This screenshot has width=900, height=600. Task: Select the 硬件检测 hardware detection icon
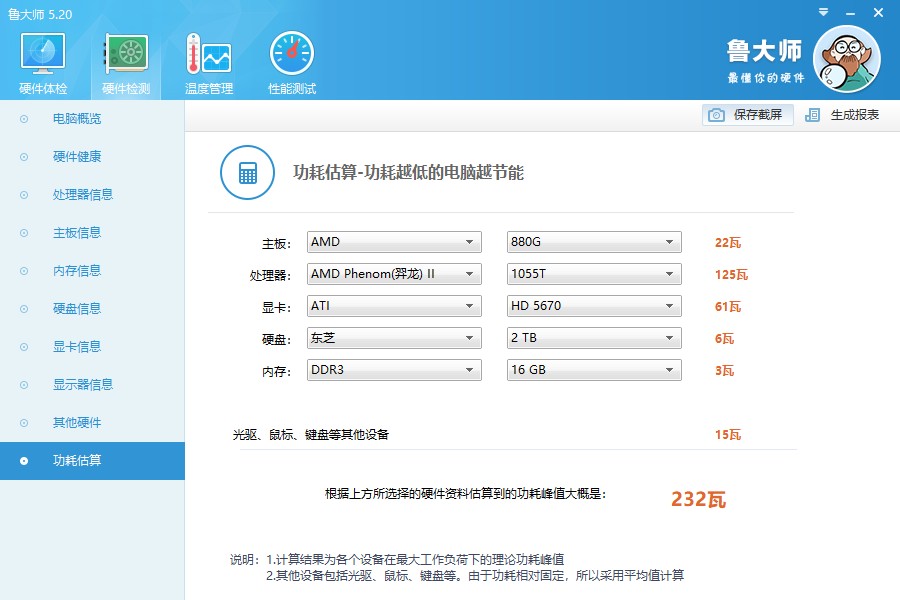126,54
